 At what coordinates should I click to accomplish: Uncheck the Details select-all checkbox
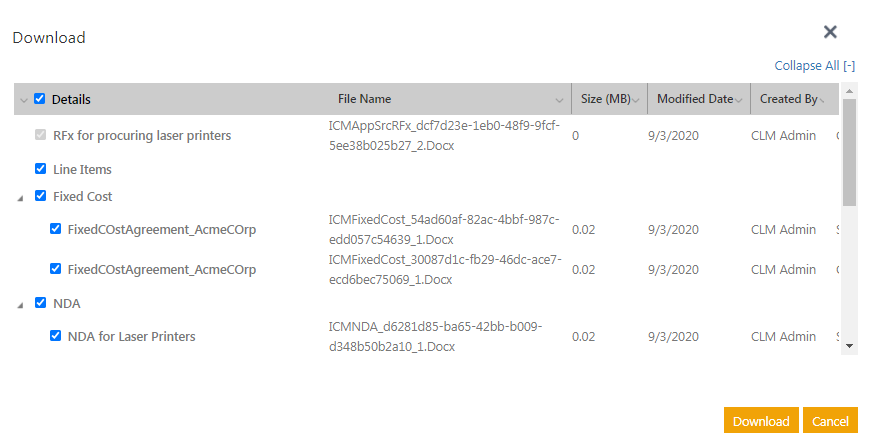click(x=40, y=99)
